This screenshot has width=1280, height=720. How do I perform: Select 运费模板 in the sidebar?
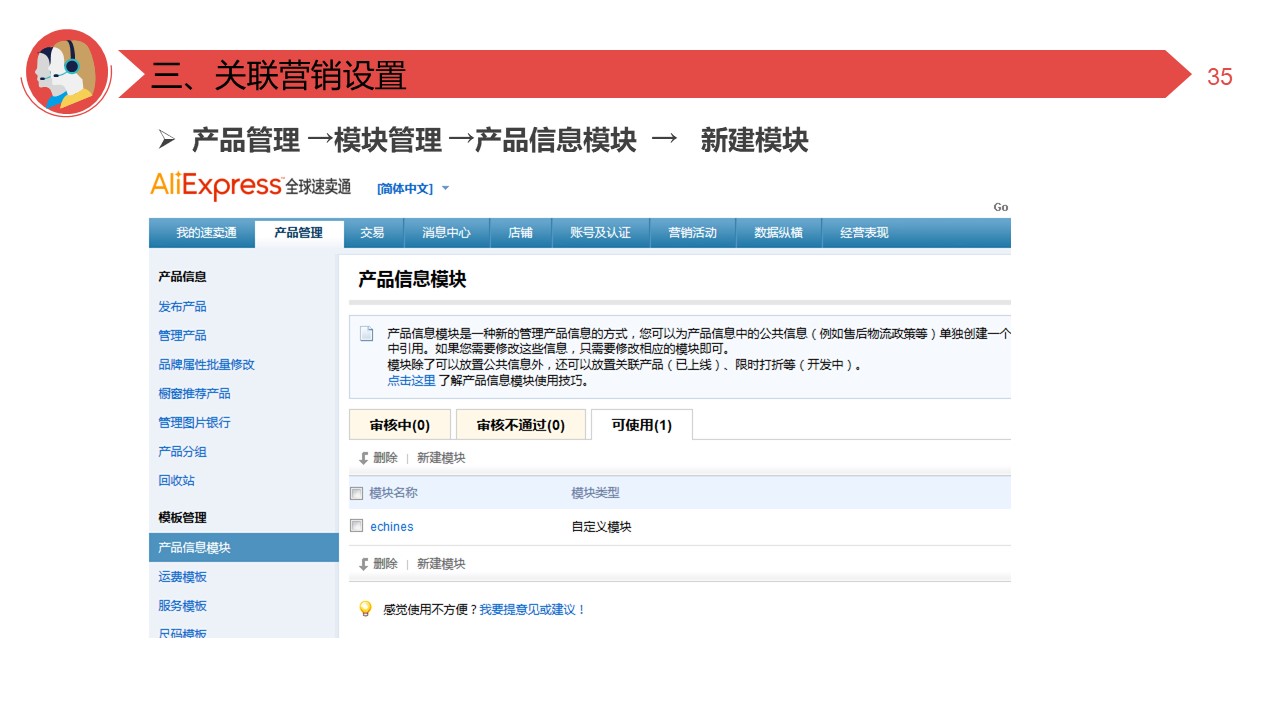[182, 577]
